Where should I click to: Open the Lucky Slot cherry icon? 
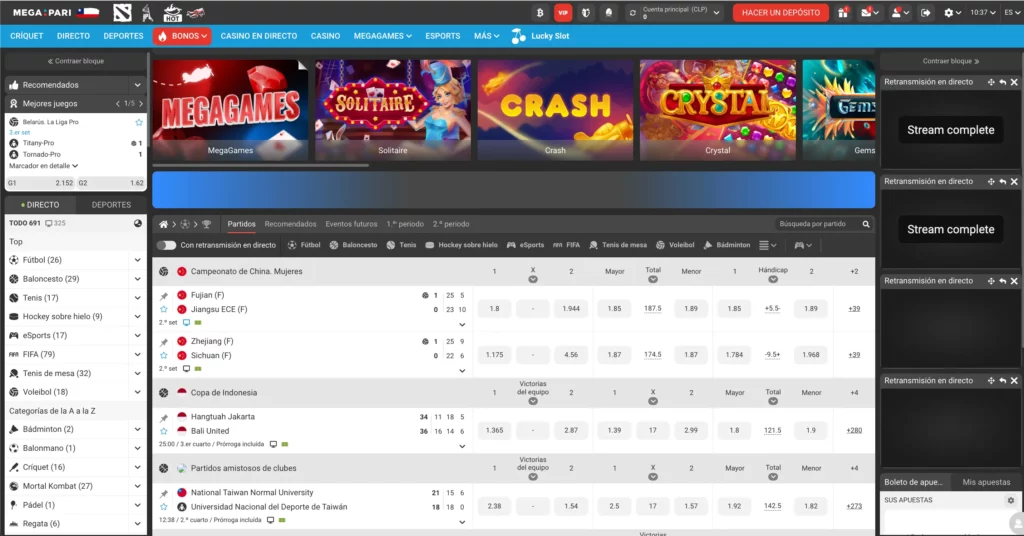(518, 36)
